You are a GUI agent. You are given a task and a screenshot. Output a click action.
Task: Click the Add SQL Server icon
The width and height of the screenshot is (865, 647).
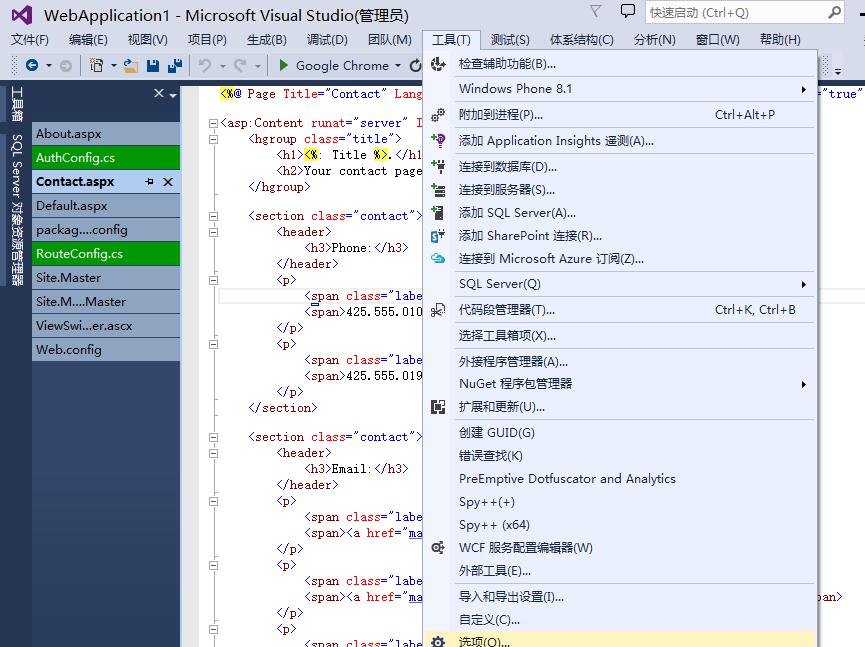(x=438, y=213)
